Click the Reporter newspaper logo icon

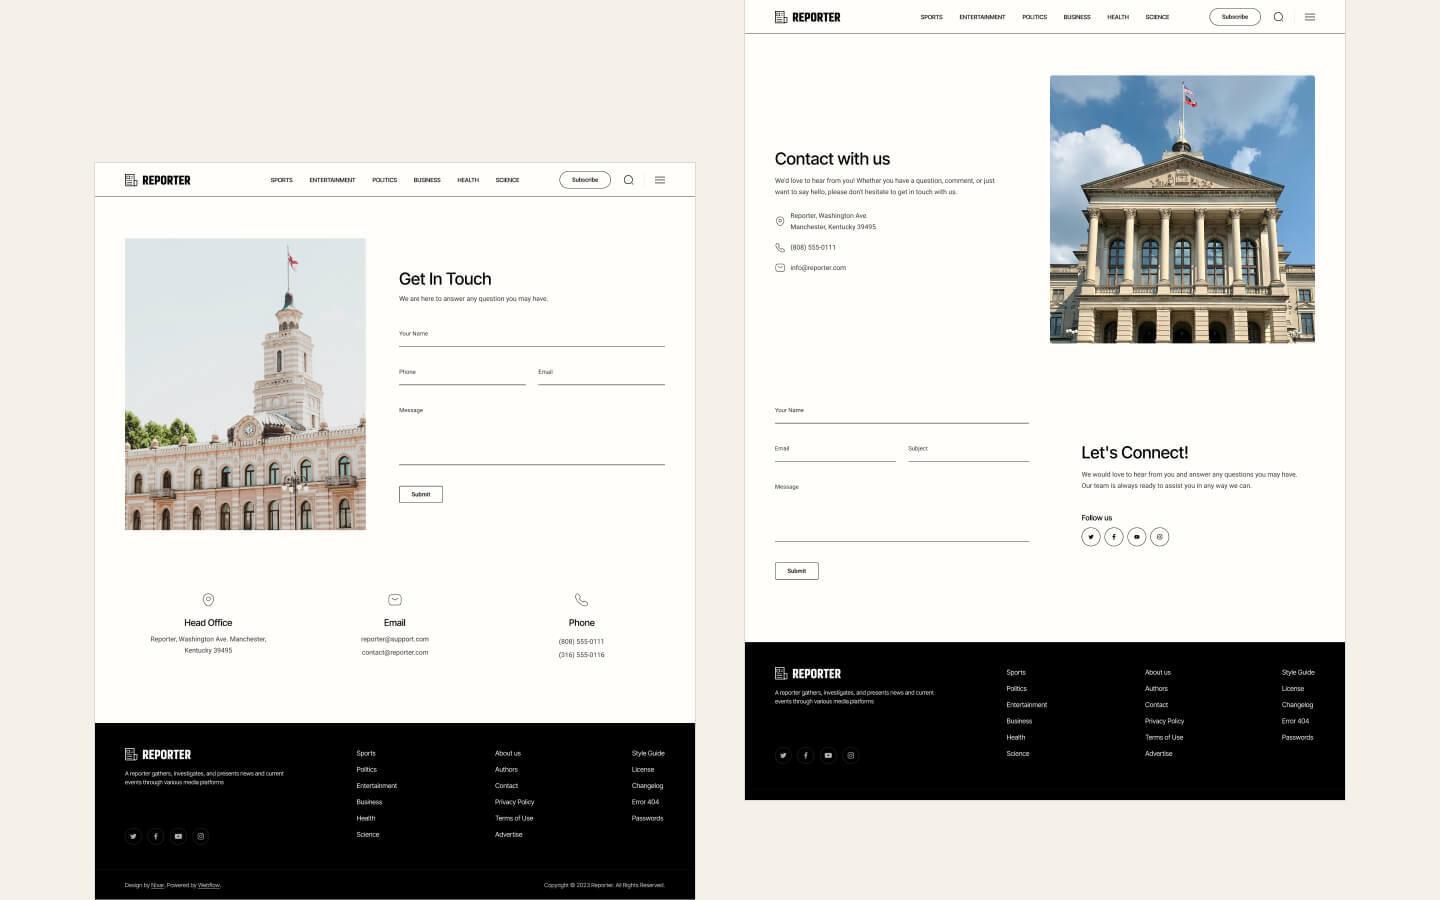[131, 180]
